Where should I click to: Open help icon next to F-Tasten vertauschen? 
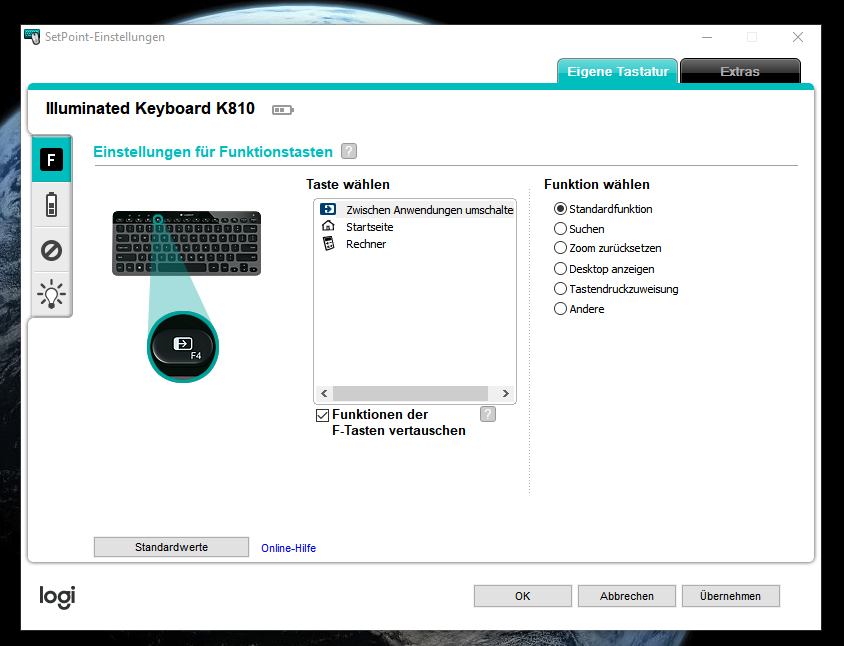pyautogui.click(x=488, y=414)
